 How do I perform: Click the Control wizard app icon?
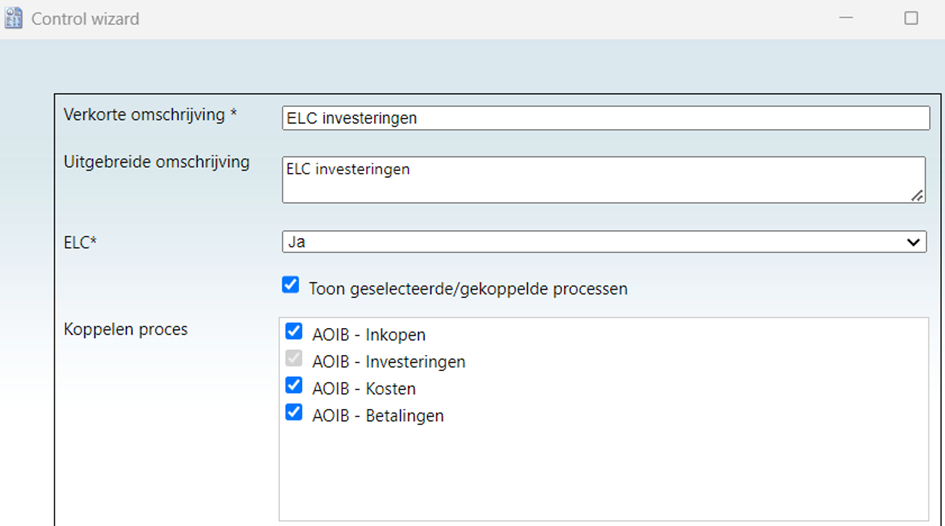click(13, 18)
